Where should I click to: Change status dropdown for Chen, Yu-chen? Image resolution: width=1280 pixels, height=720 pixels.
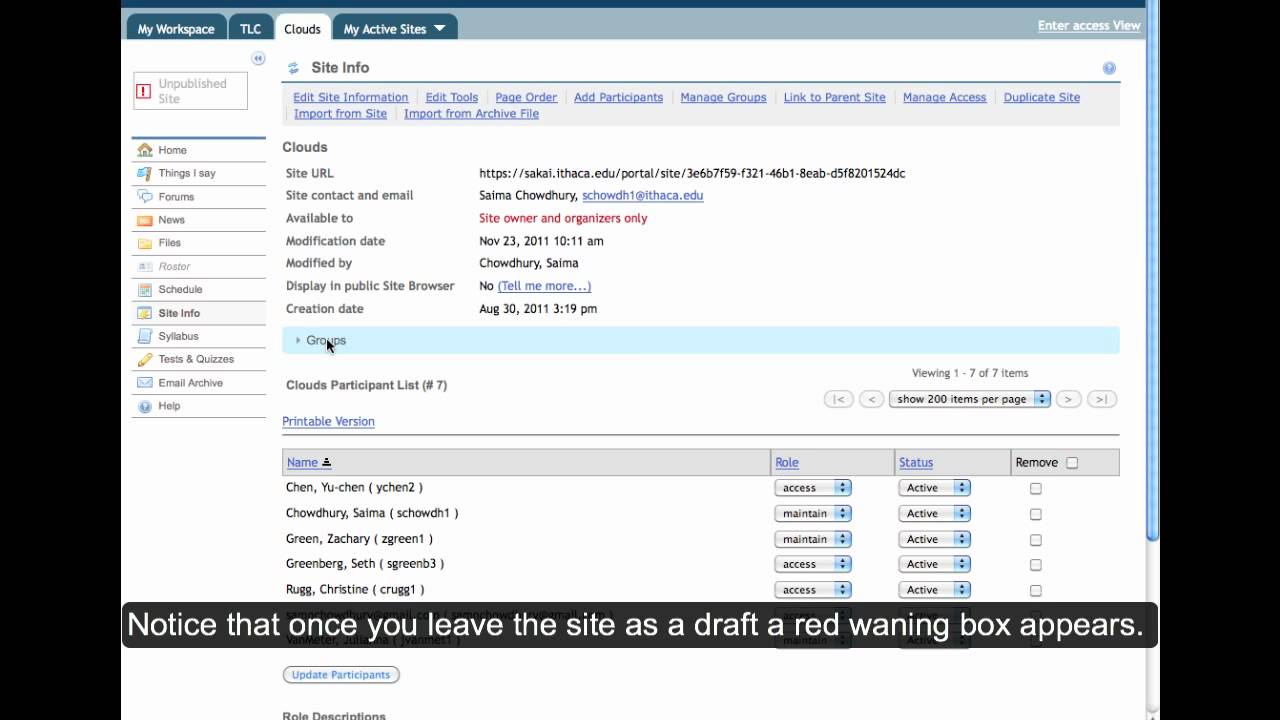tap(934, 488)
